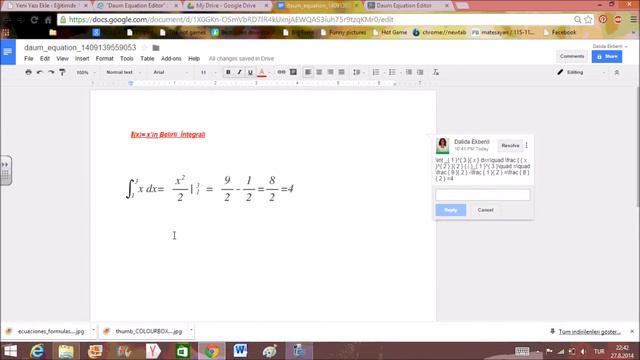Click the red integral heading text
The image size is (640, 360).
point(168,134)
